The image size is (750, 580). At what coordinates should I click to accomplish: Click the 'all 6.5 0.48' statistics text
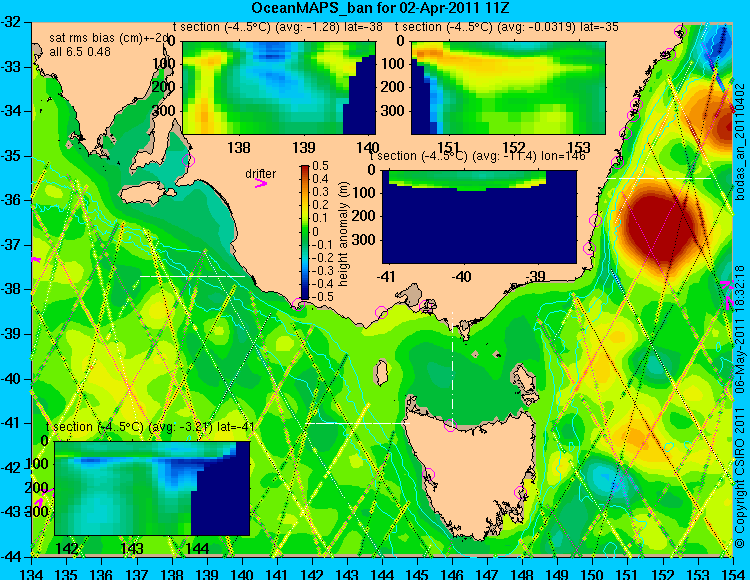click(80, 51)
